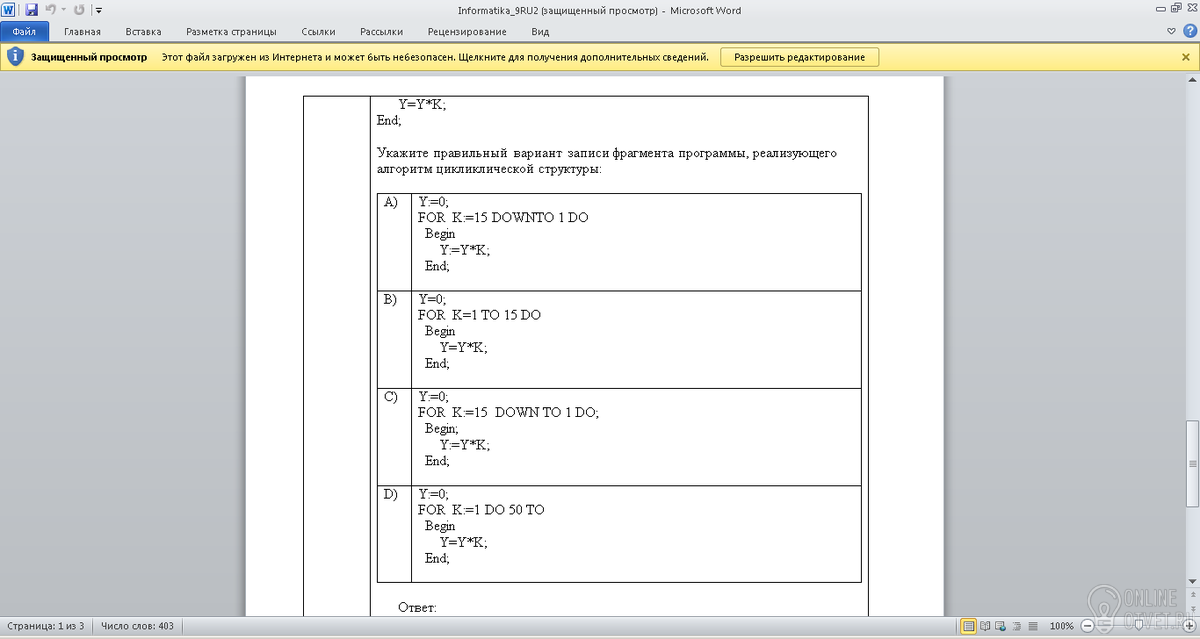Switch to Outline view in status bar
The image size is (1200, 639).
tap(1018, 626)
